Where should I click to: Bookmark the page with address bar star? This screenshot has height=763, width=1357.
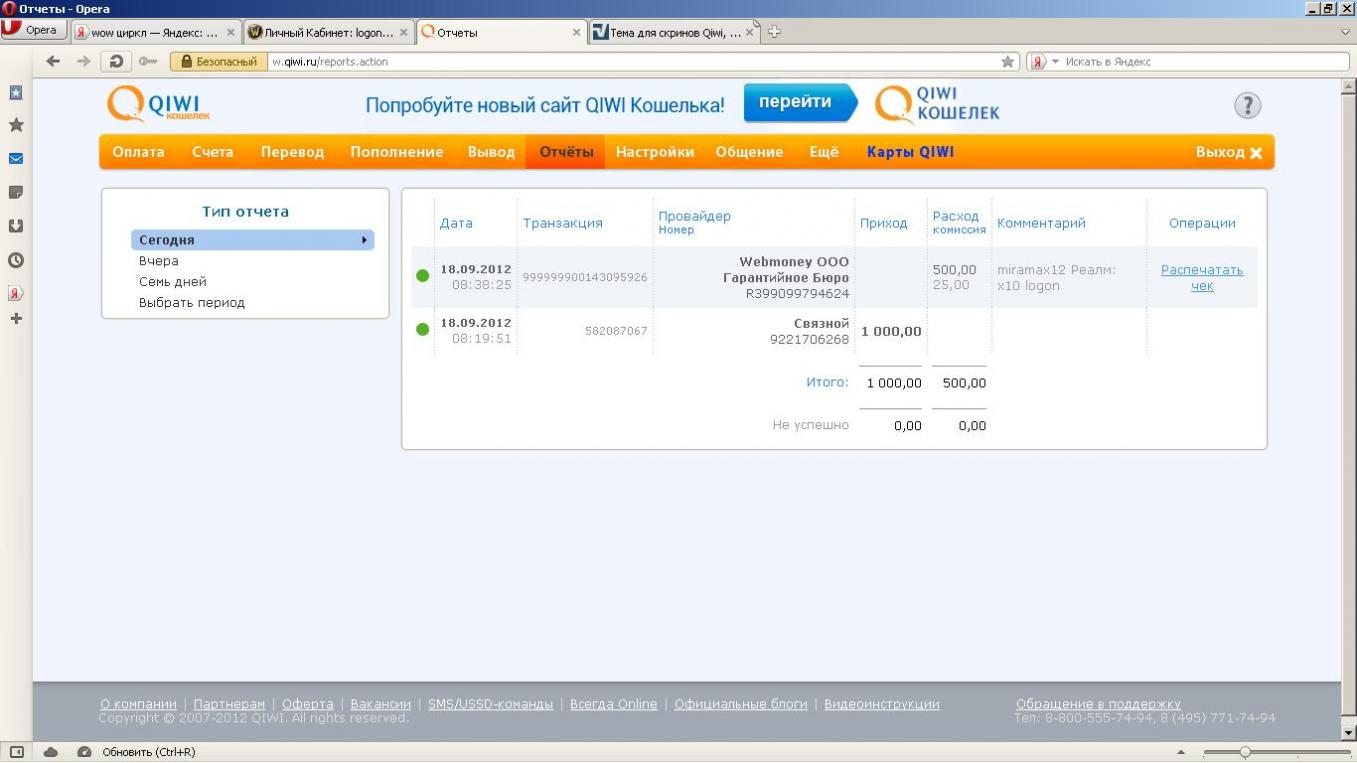coord(1007,62)
